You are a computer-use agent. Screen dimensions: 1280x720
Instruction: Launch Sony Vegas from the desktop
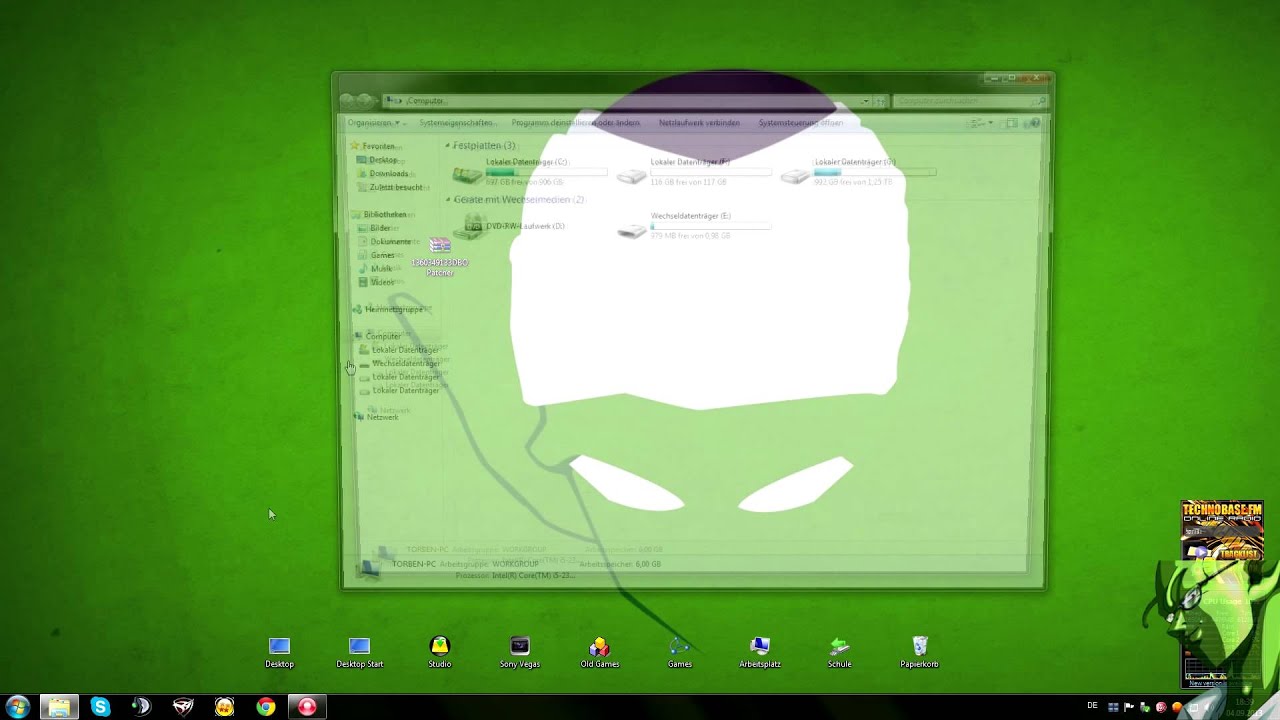click(x=519, y=652)
